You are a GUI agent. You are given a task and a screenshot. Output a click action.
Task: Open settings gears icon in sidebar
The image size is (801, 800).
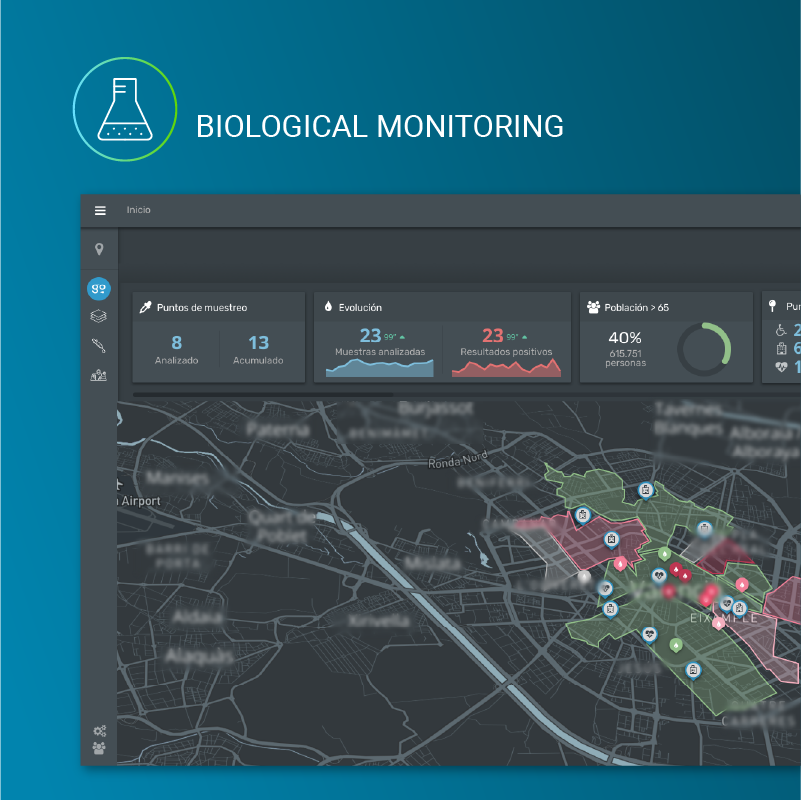(99, 731)
